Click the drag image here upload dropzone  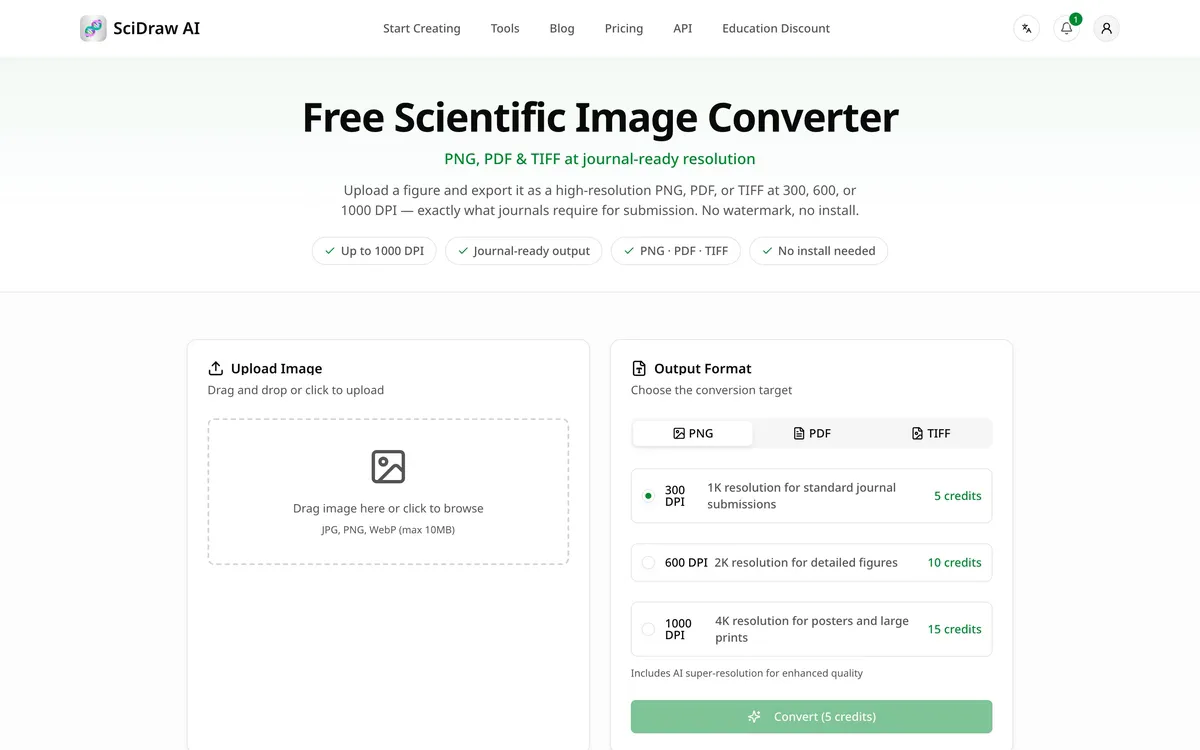[x=388, y=492]
